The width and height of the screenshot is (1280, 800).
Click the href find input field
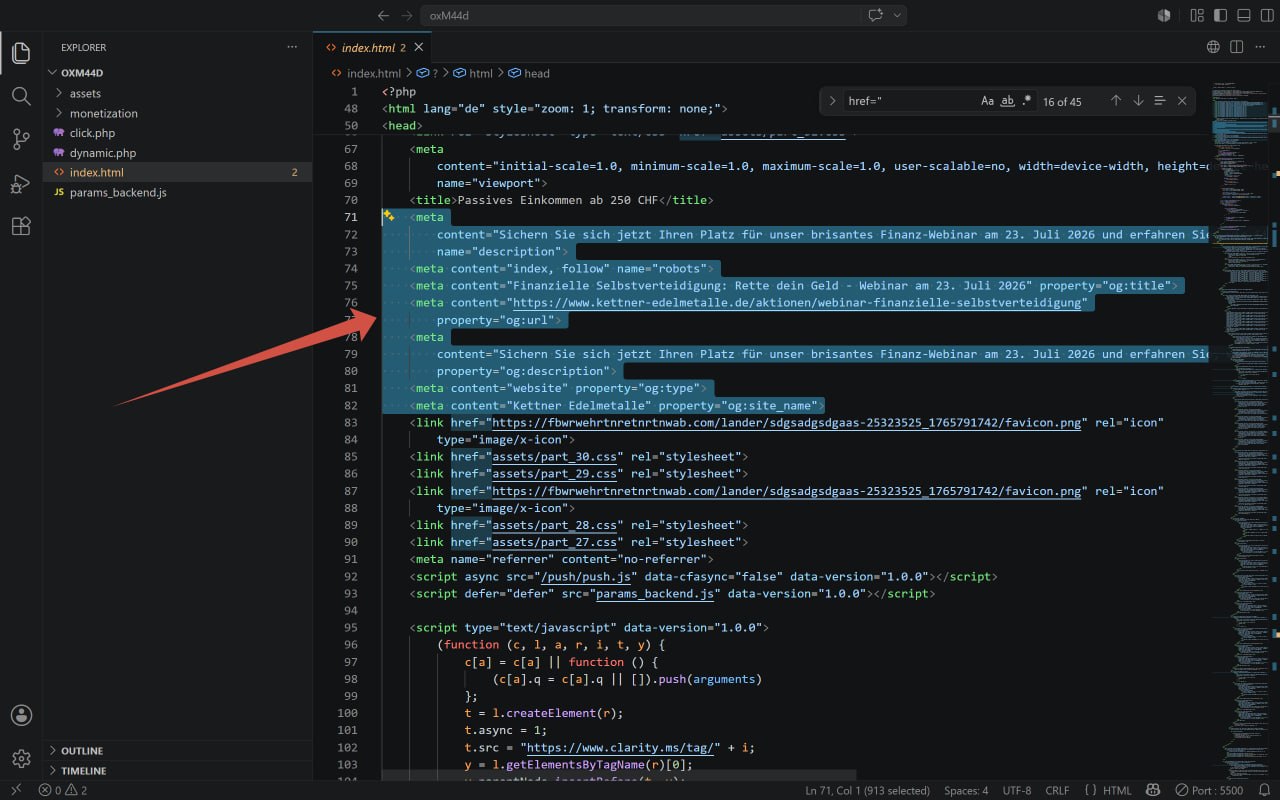pos(910,101)
